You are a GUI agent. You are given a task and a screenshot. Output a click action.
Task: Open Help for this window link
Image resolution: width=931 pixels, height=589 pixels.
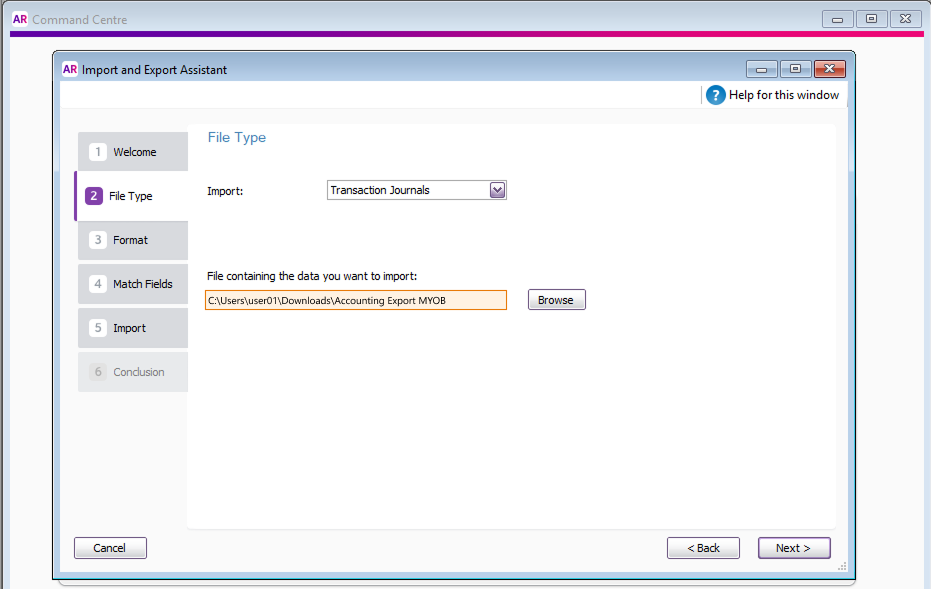point(784,95)
